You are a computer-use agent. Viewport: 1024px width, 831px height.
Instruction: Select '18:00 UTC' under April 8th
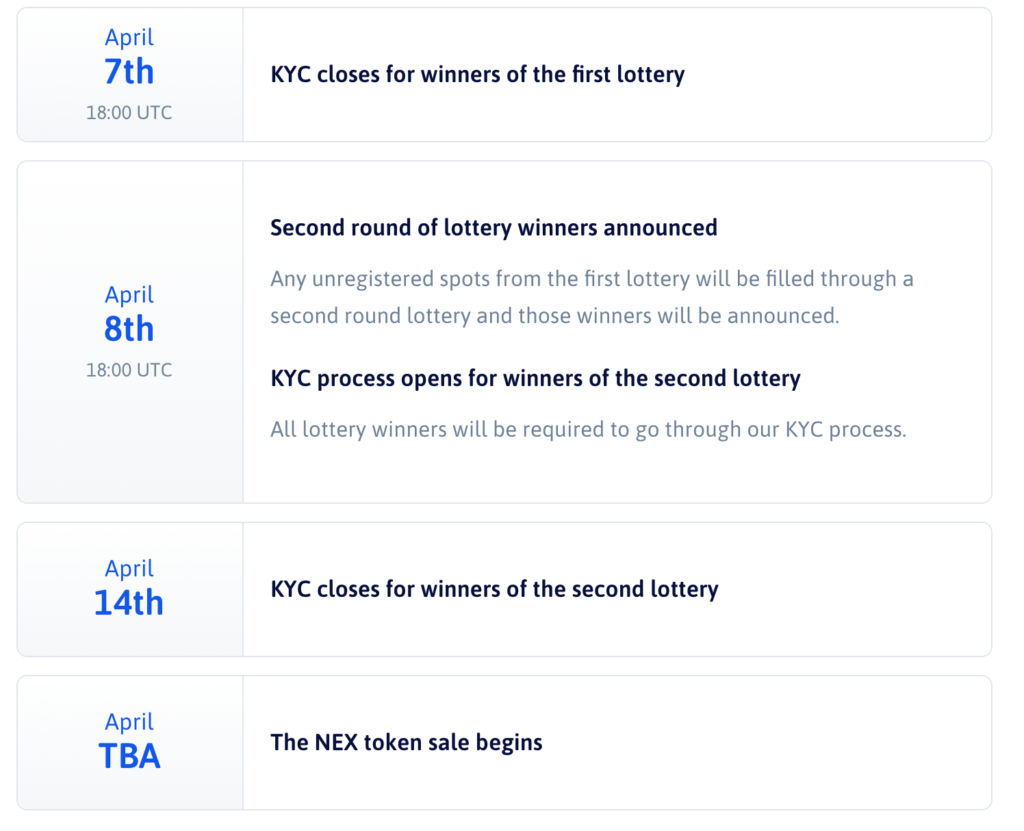tap(129, 370)
